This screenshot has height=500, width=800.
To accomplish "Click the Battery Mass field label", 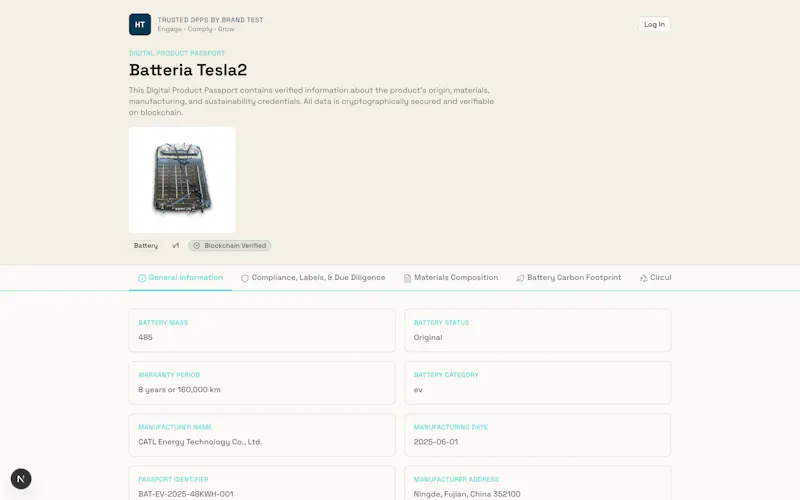I will click(x=163, y=323).
